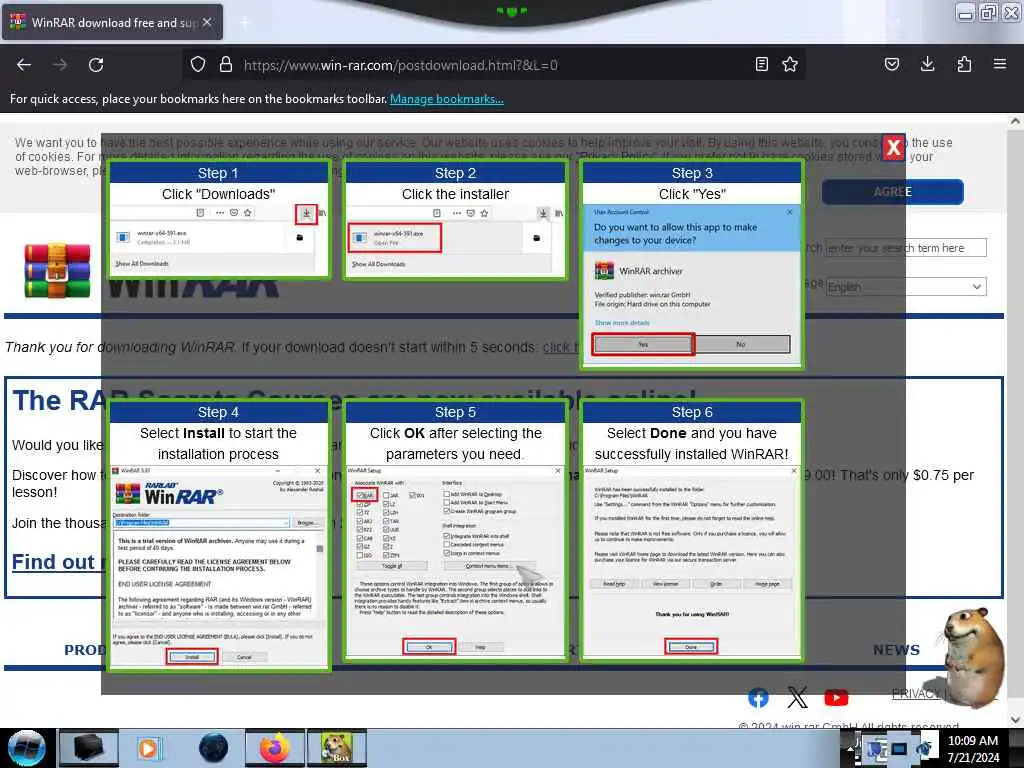Close the WinRAR download tab
Screen dimensions: 1024x768
coord(207,22)
